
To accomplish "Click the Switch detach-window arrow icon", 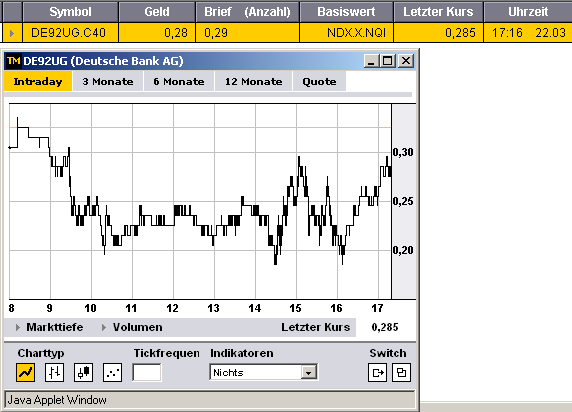I will [377, 373].
